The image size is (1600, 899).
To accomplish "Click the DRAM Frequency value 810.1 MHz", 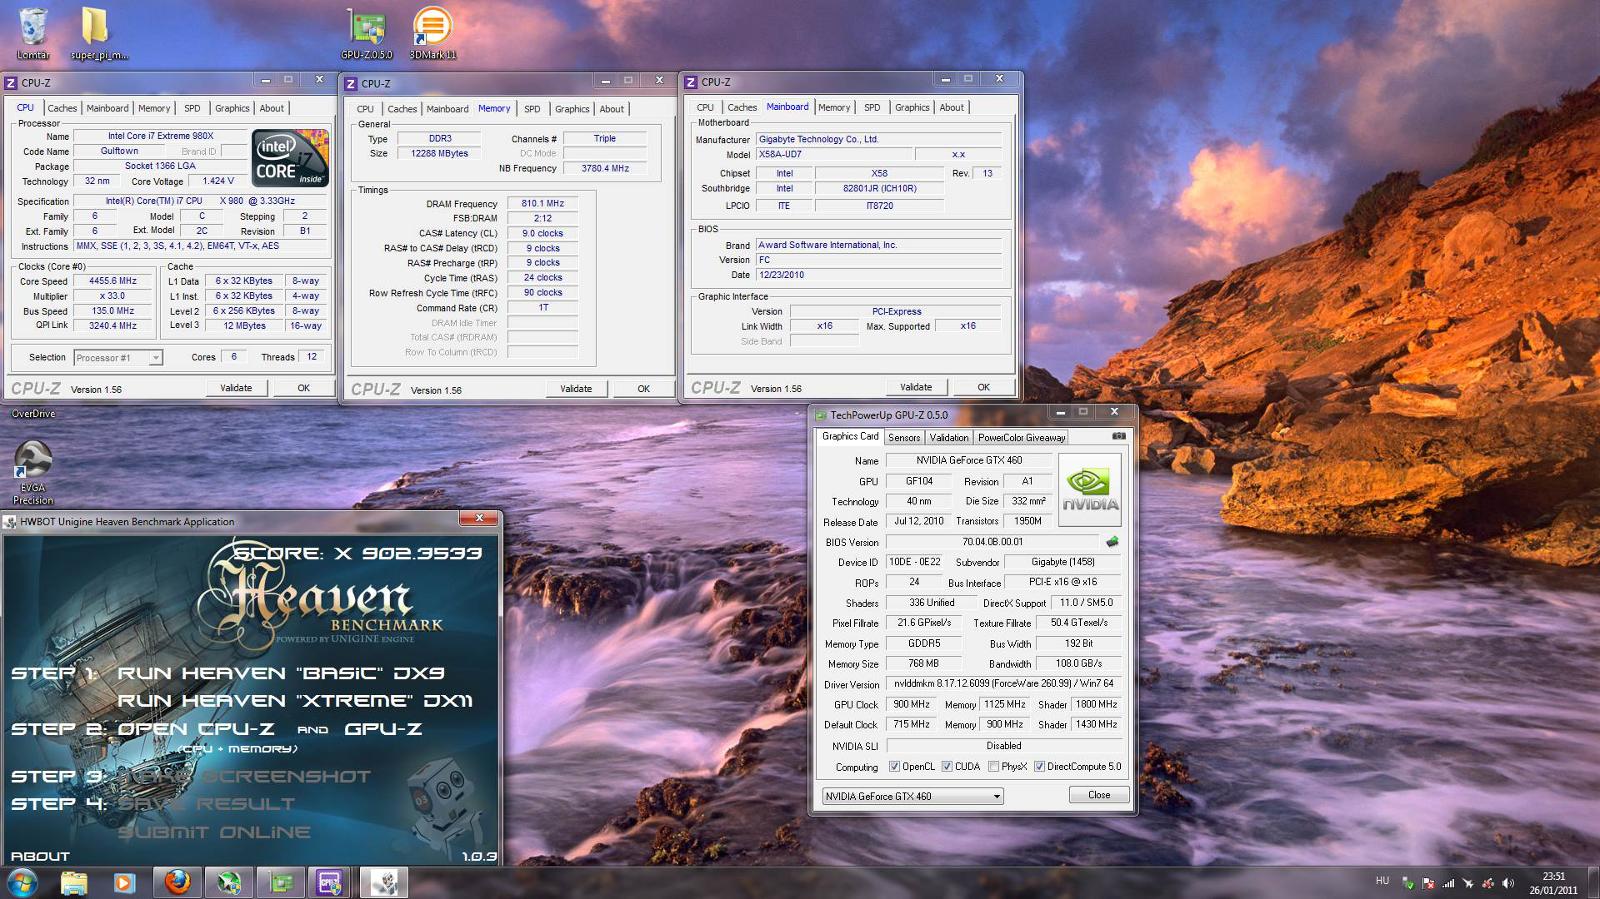I will pyautogui.click(x=543, y=203).
